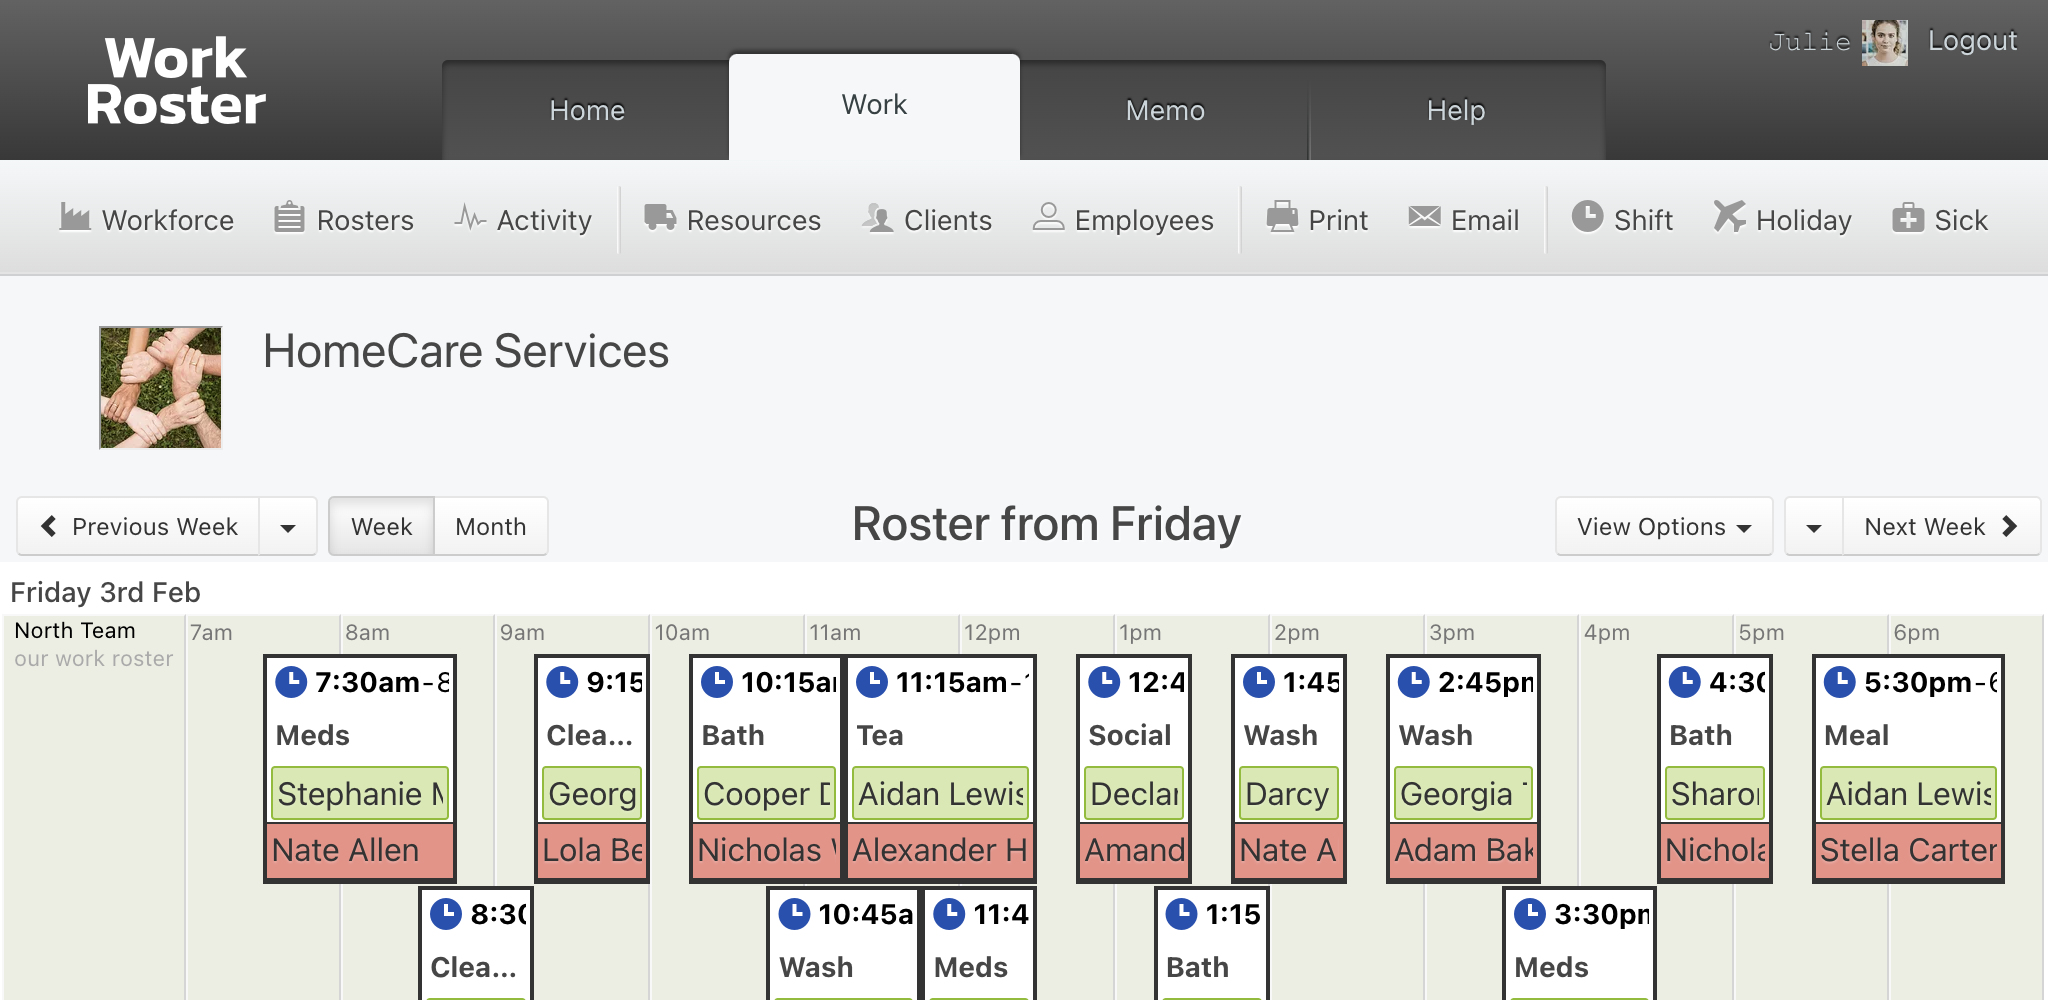Viewport: 2048px width, 1000px height.
Task: Click the Print printer icon
Action: [1282, 218]
